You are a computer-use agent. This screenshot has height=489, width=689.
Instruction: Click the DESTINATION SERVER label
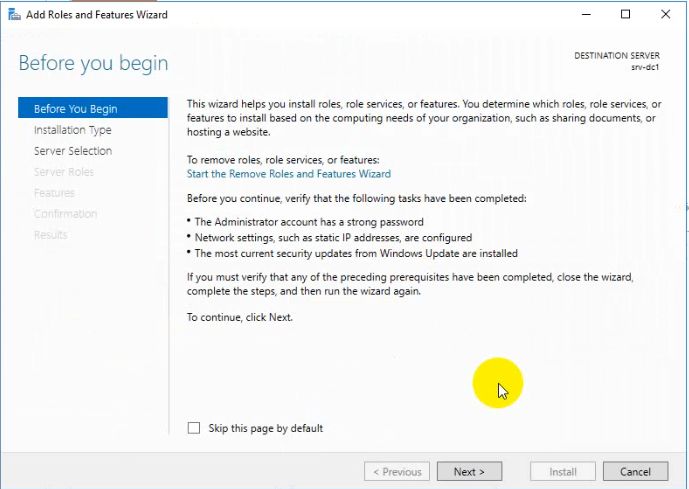click(617, 56)
